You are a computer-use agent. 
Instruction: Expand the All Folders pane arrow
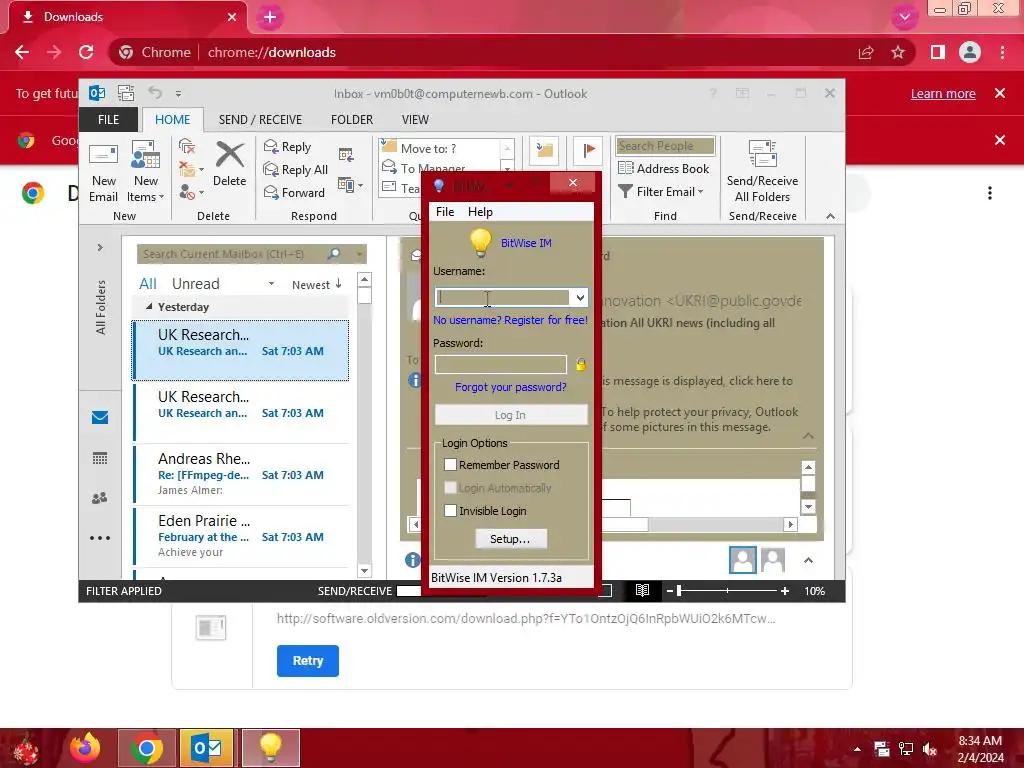click(100, 248)
